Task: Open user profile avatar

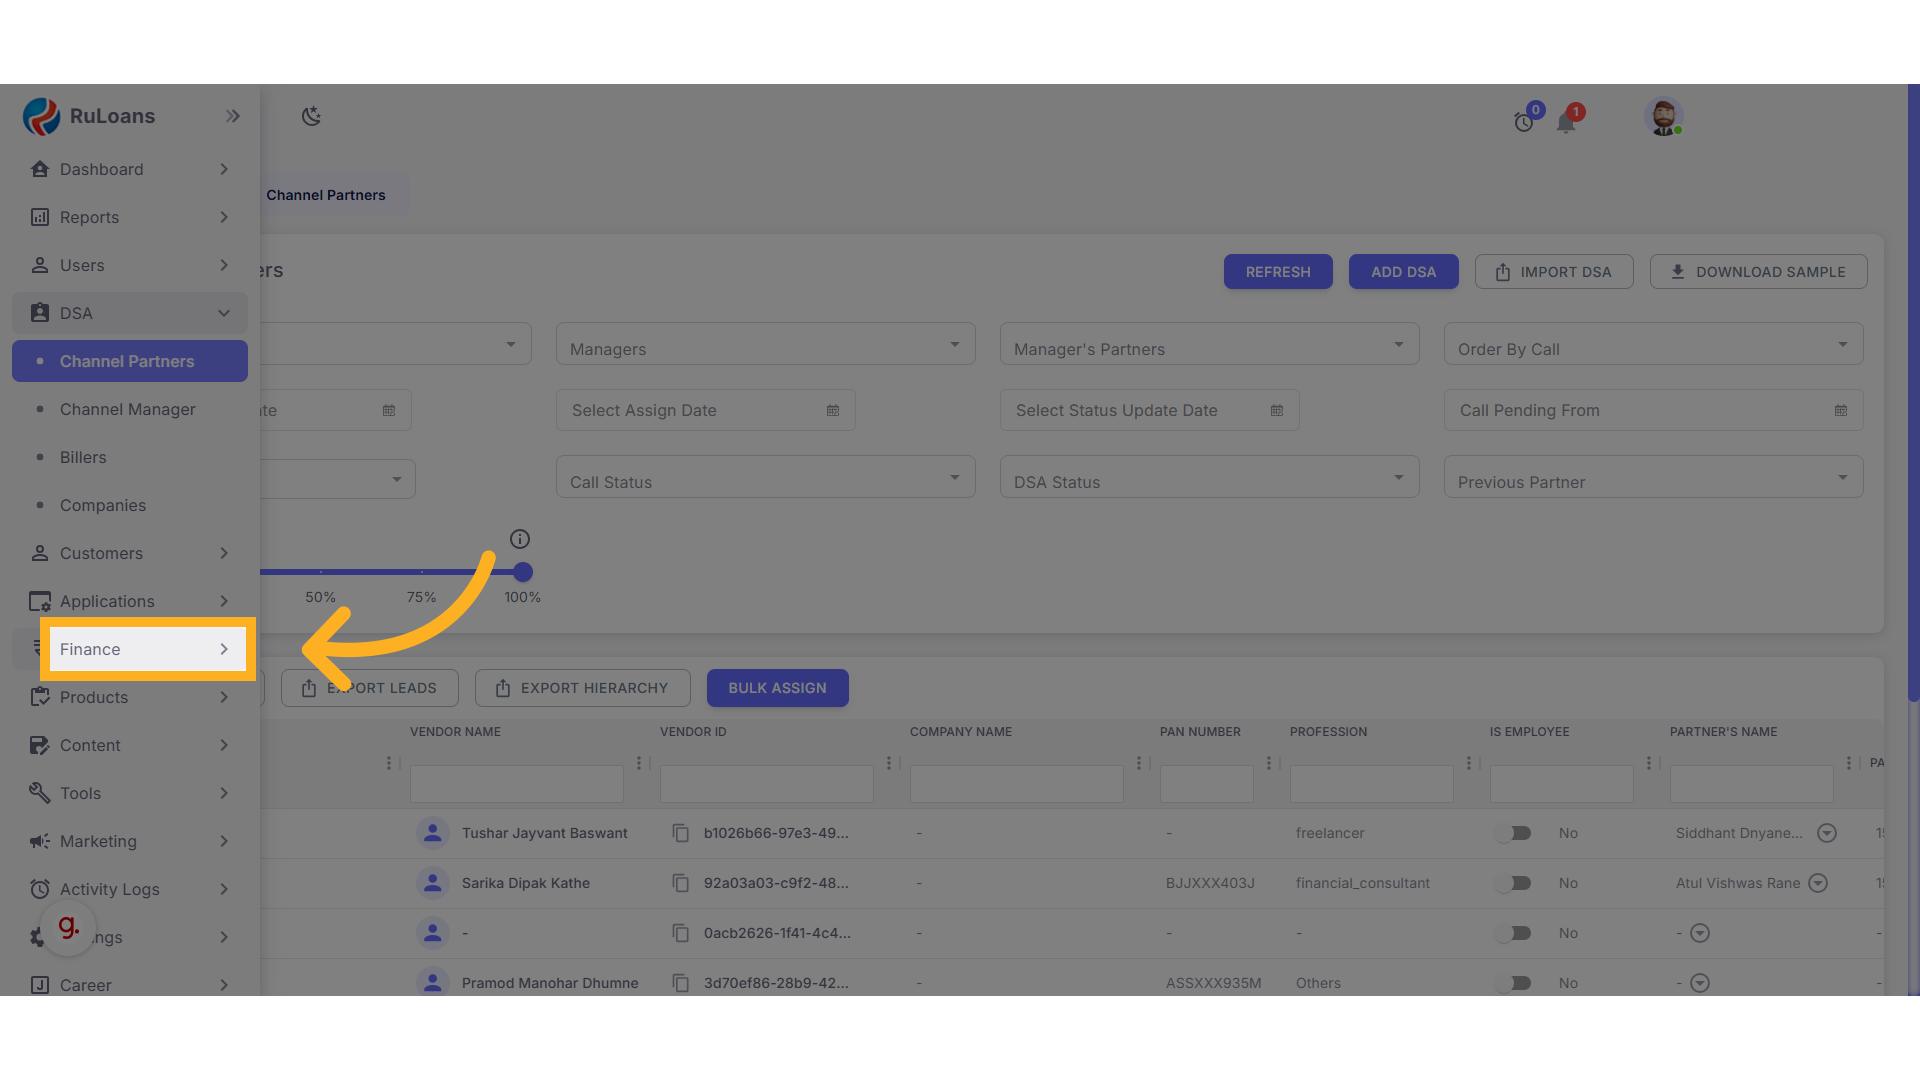Action: point(1663,117)
